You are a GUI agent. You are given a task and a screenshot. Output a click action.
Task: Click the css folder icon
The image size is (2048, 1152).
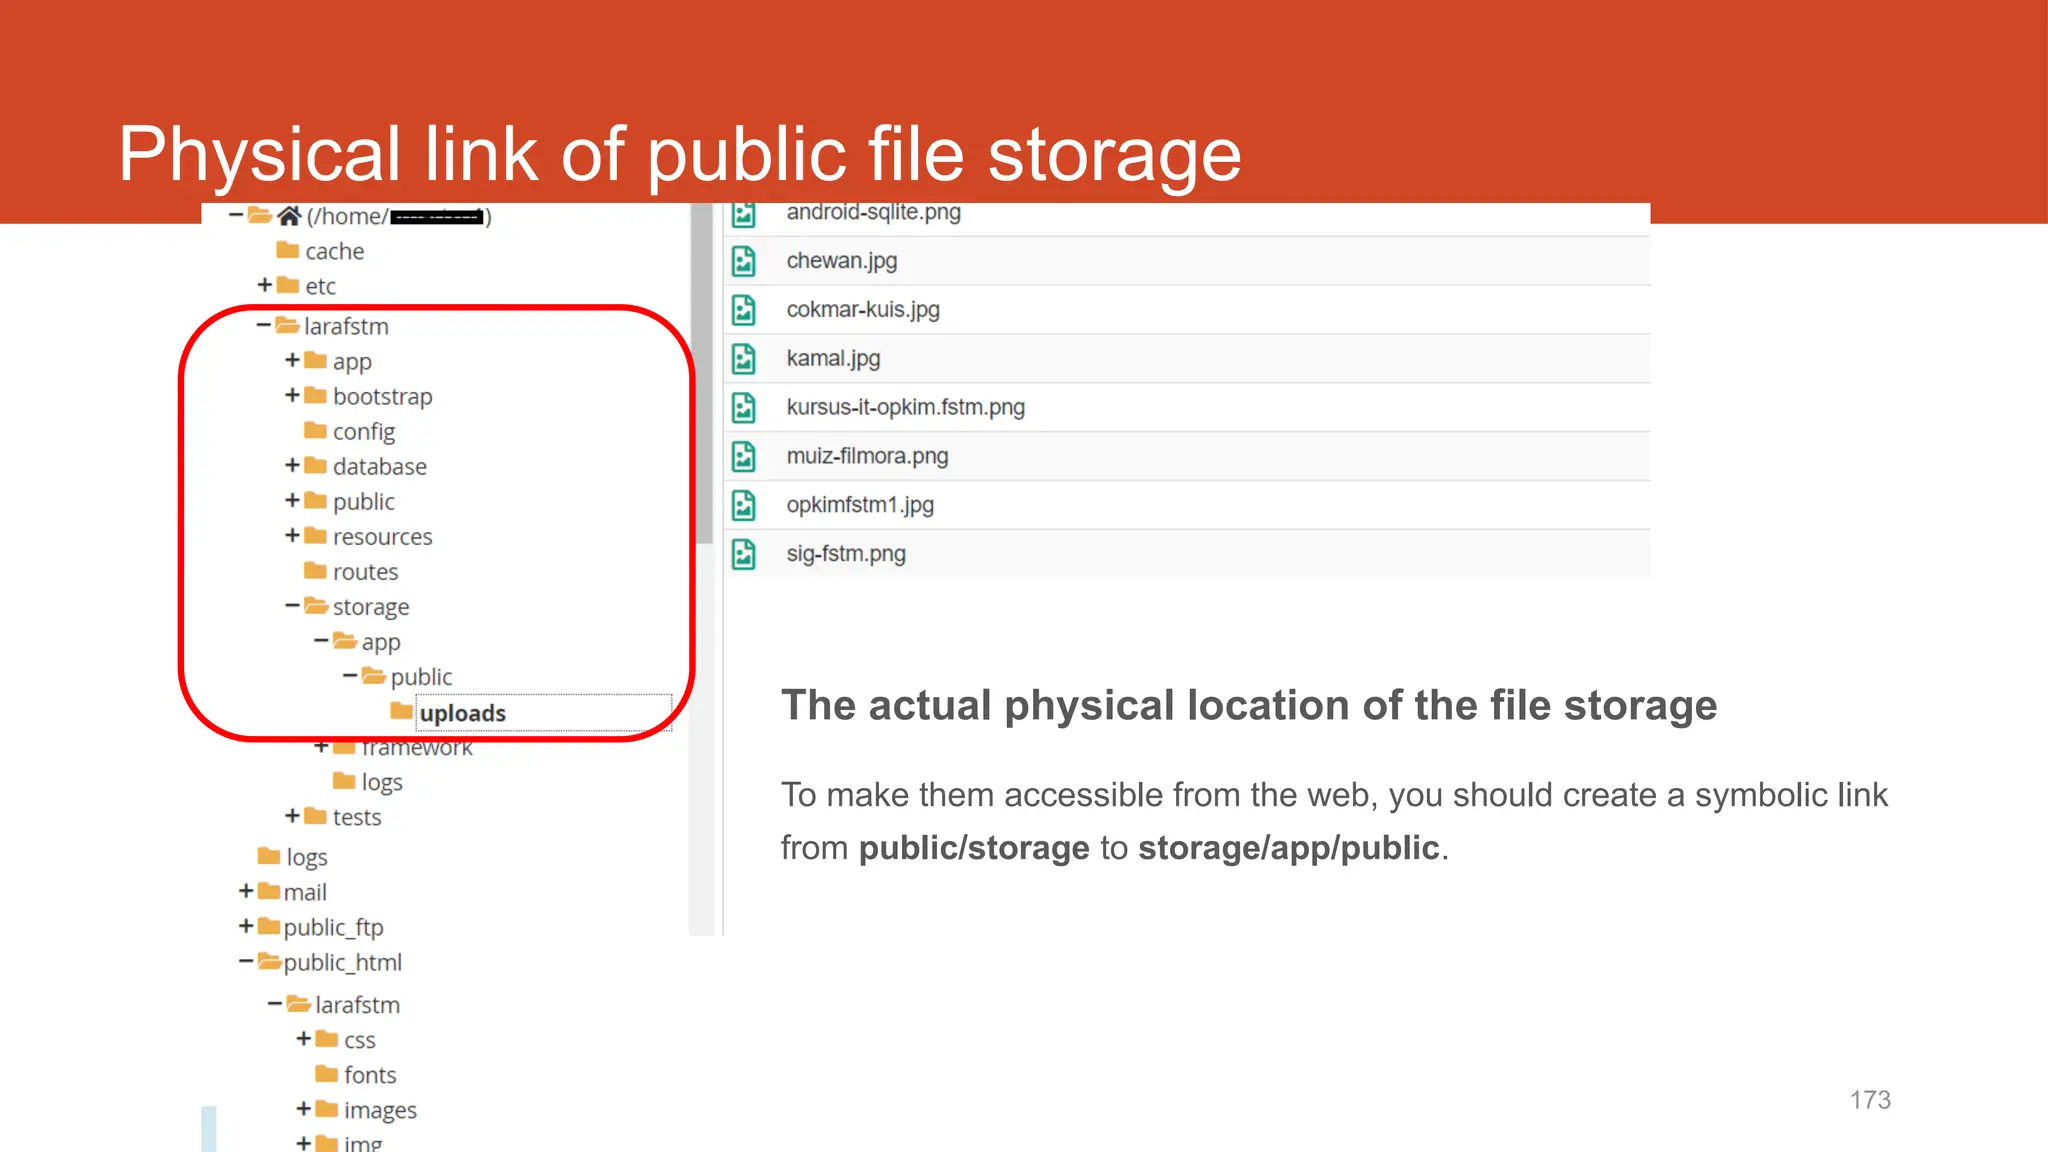pos(327,1039)
